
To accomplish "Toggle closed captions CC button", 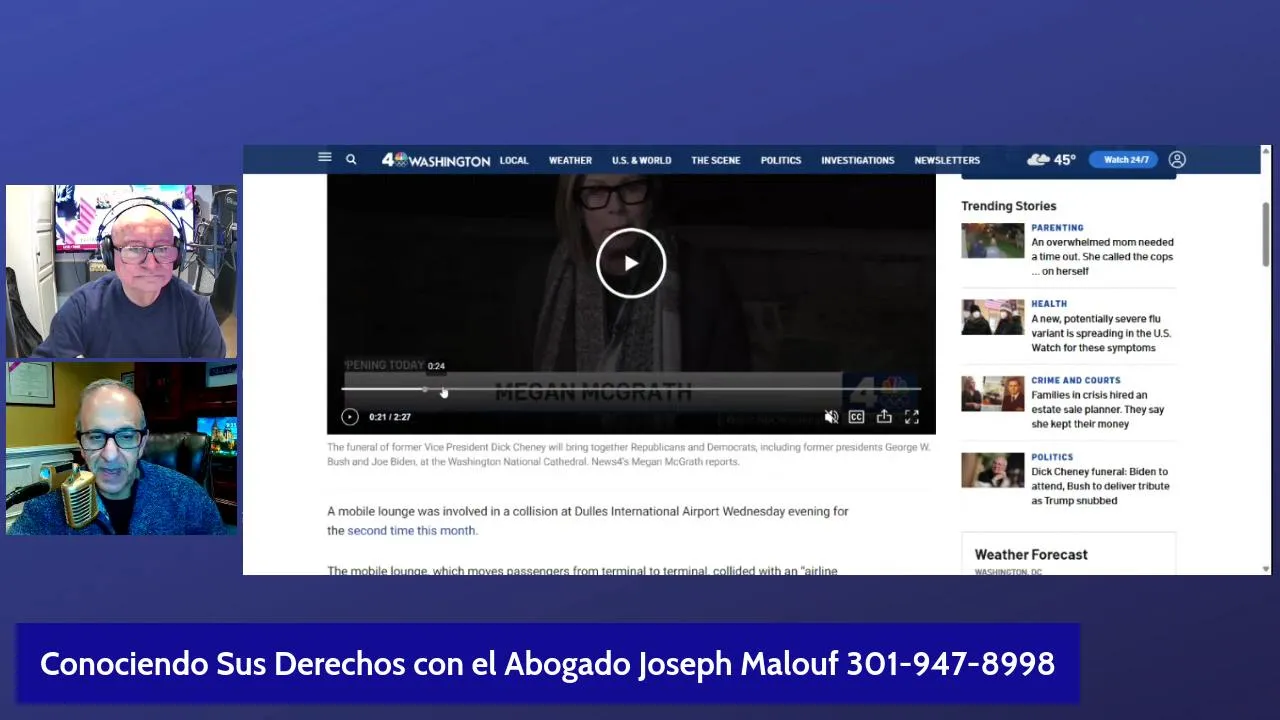I will [856, 417].
